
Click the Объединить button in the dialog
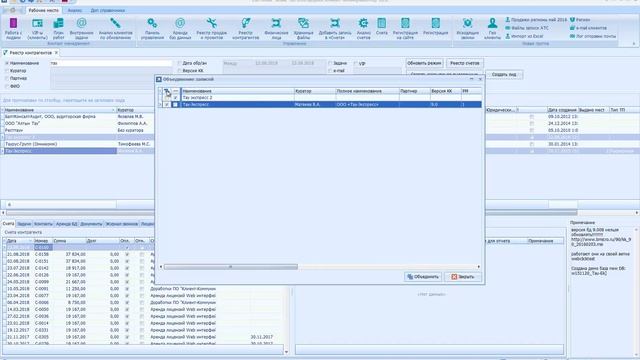[x=423, y=277]
